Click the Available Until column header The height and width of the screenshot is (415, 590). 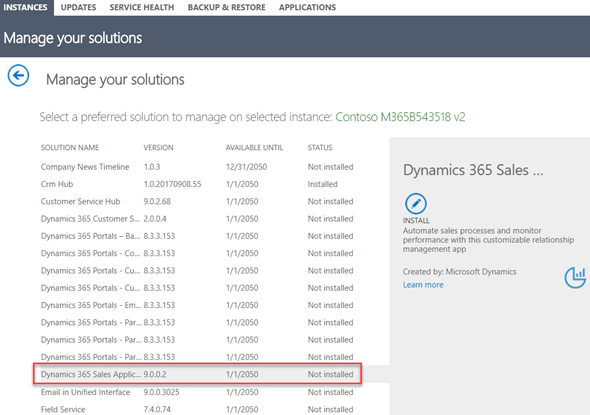[x=254, y=147]
